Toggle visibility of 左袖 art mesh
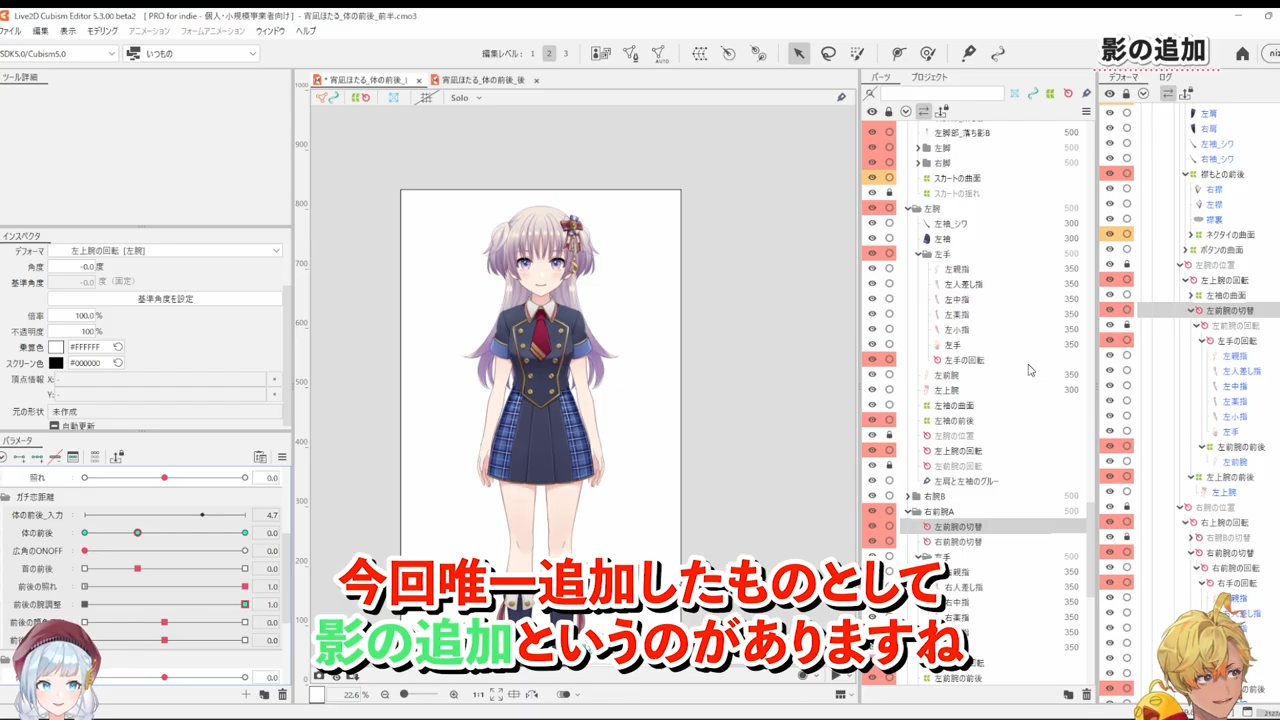 click(x=872, y=239)
